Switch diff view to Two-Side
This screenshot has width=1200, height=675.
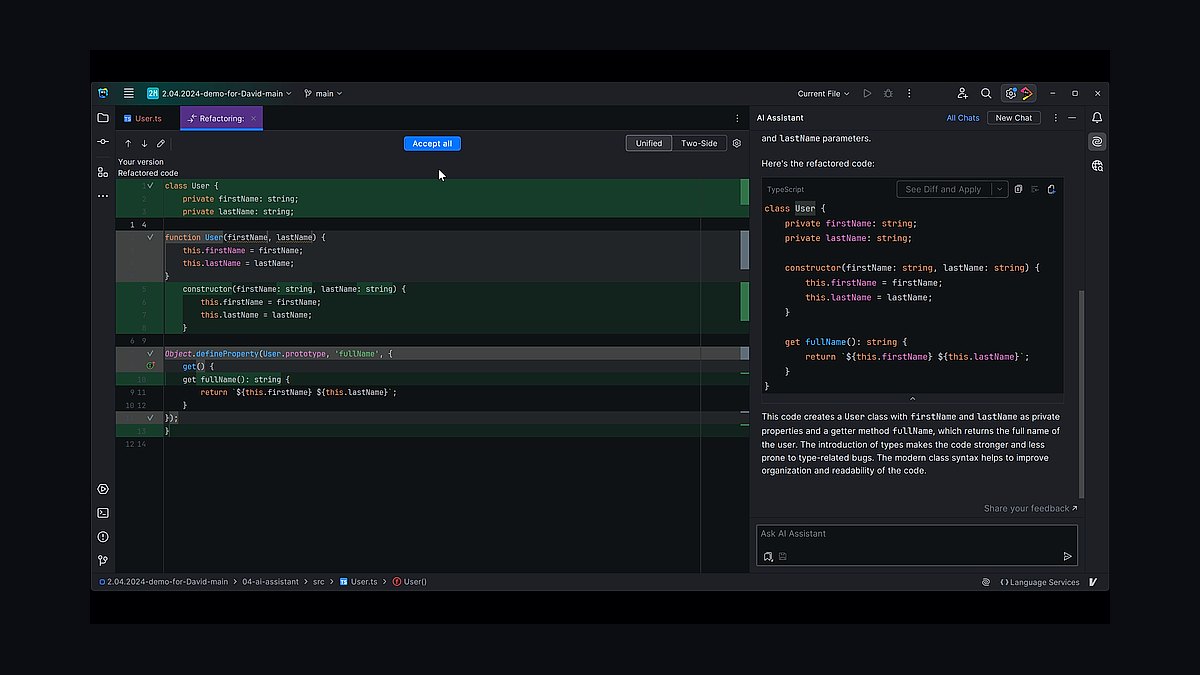(x=699, y=143)
